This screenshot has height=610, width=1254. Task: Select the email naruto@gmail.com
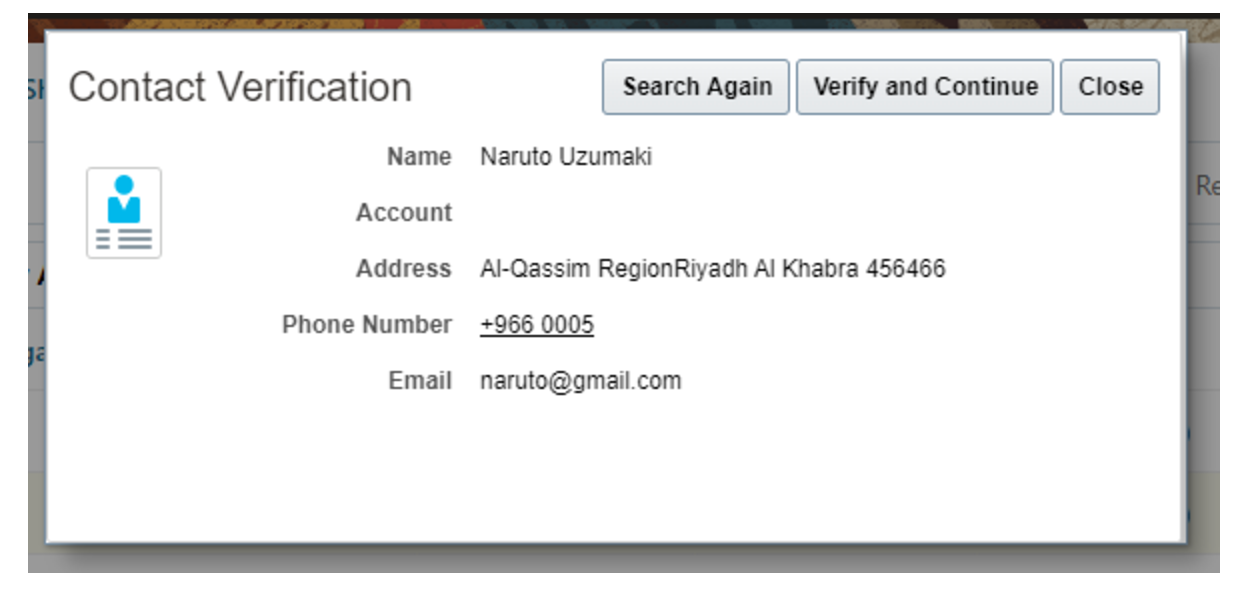[x=581, y=381]
